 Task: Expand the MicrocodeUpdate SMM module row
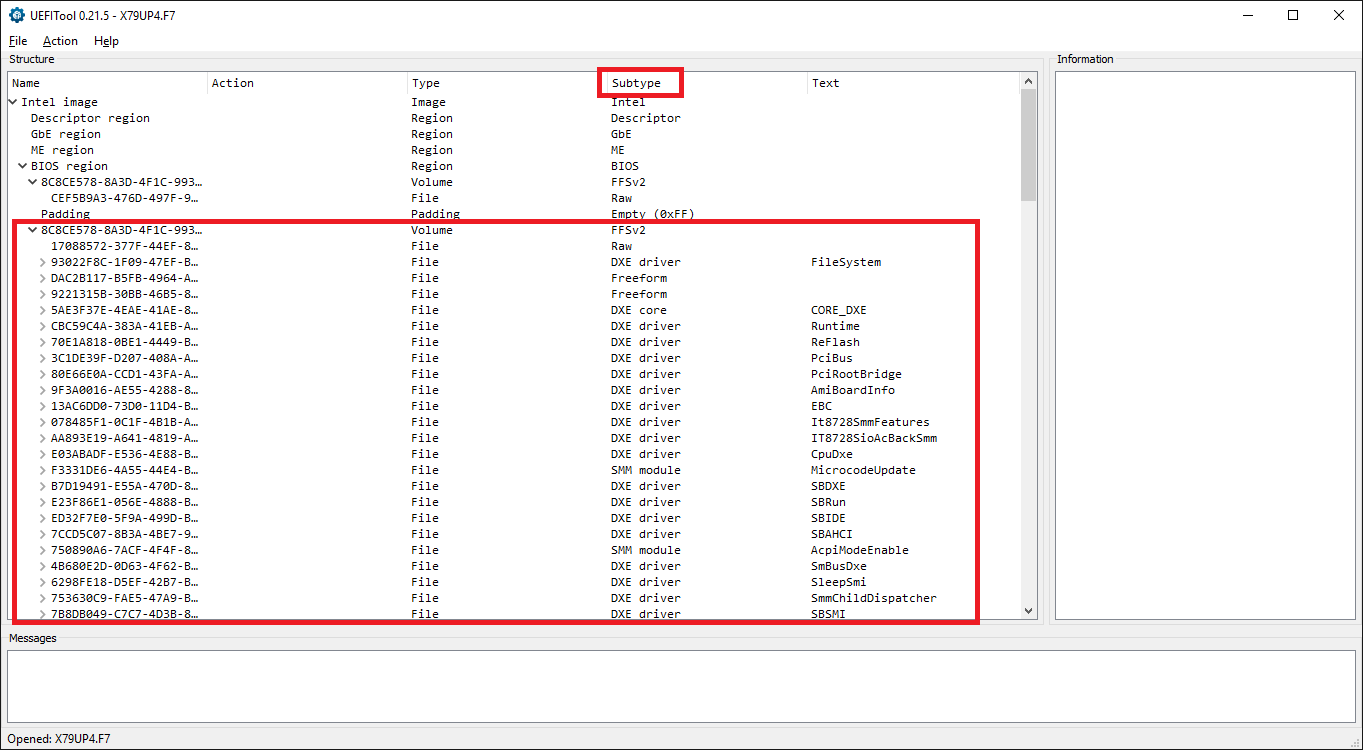(x=43, y=470)
